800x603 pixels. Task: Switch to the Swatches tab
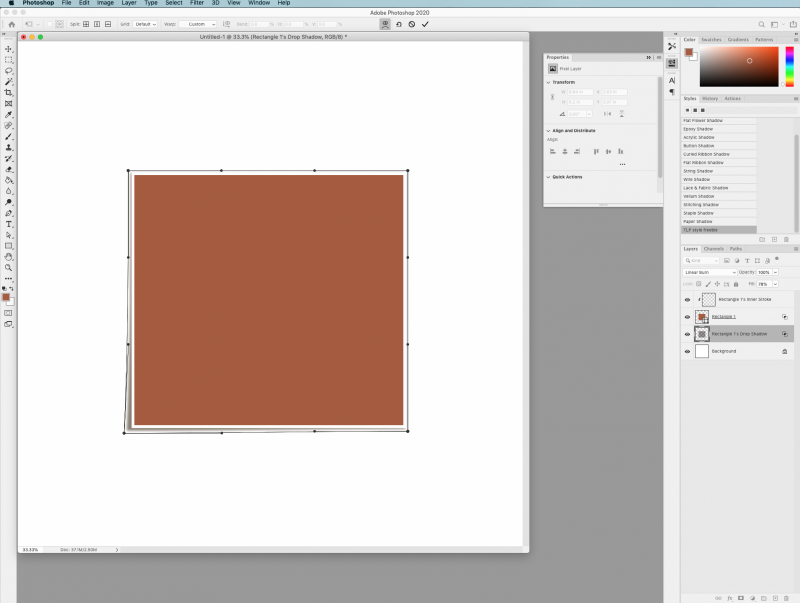(711, 40)
